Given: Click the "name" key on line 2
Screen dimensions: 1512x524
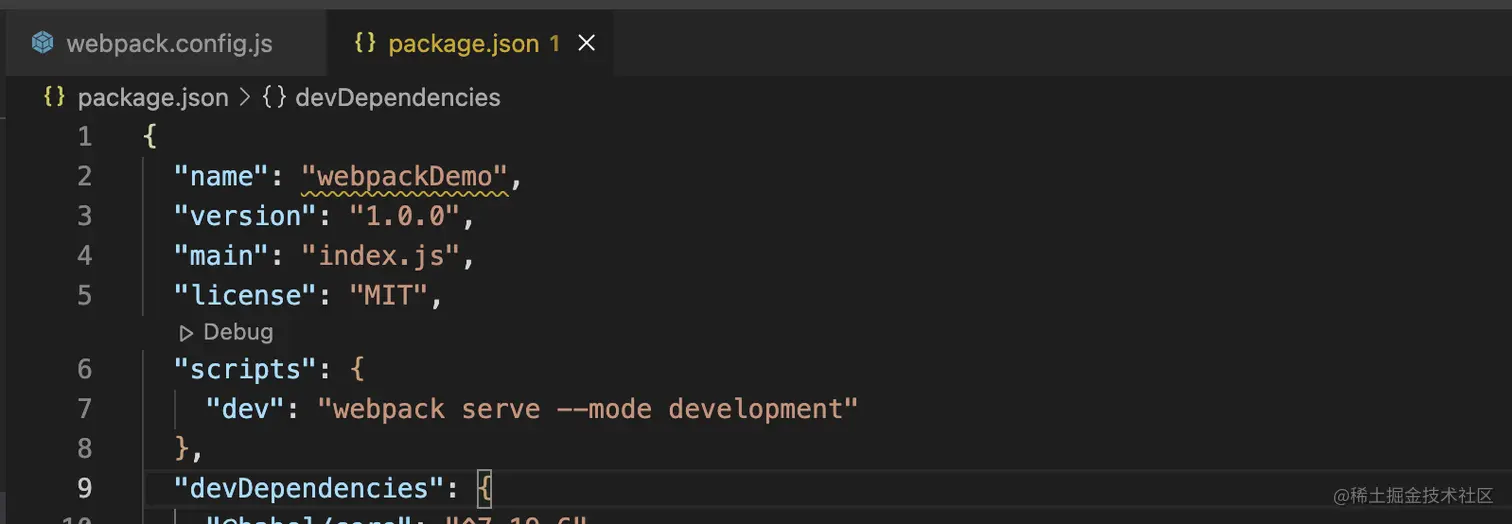Looking at the screenshot, I should tap(222, 176).
